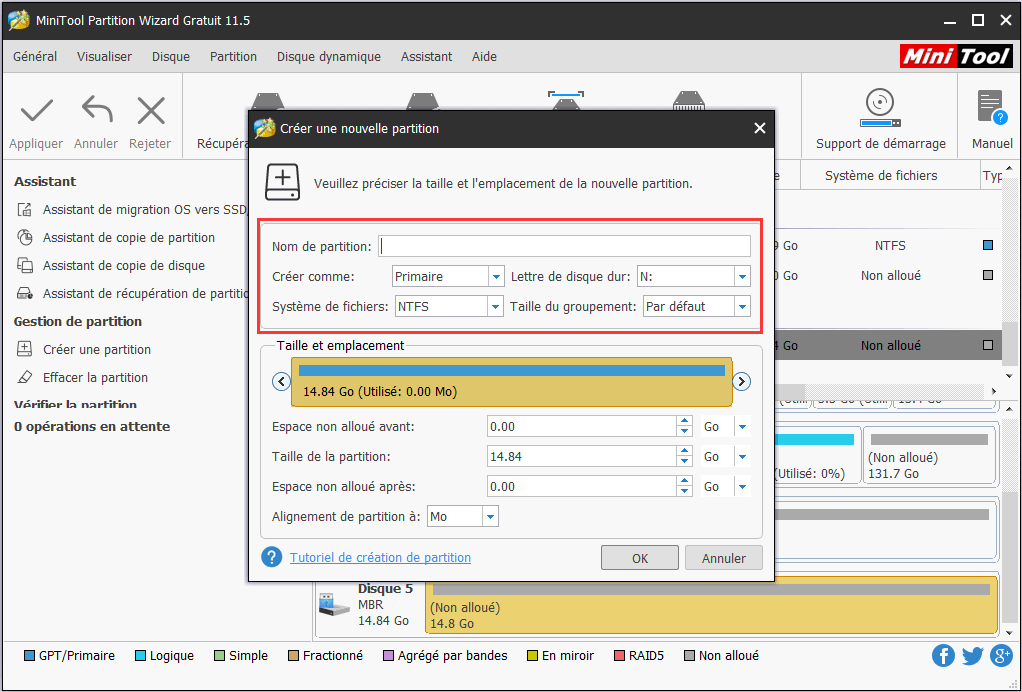Decrease Taille de la partition with down arrow
The height and width of the screenshot is (692, 1022).
click(x=684, y=462)
